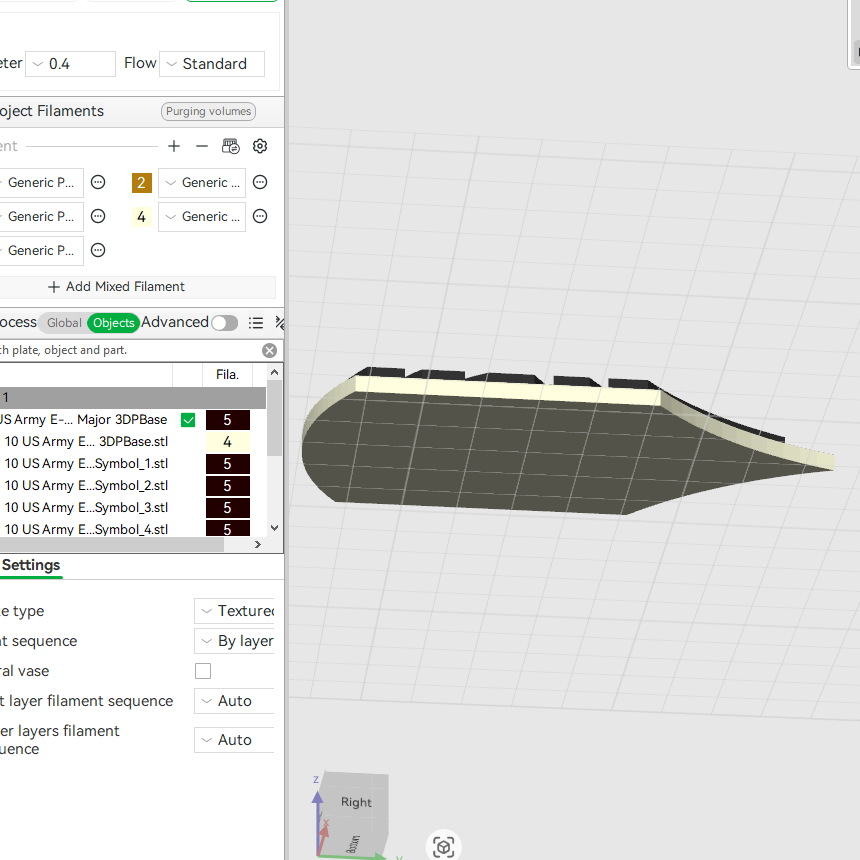Image resolution: width=860 pixels, height=860 pixels.
Task: Open options for filament 4 ellipsis icon
Action: pos(260,216)
